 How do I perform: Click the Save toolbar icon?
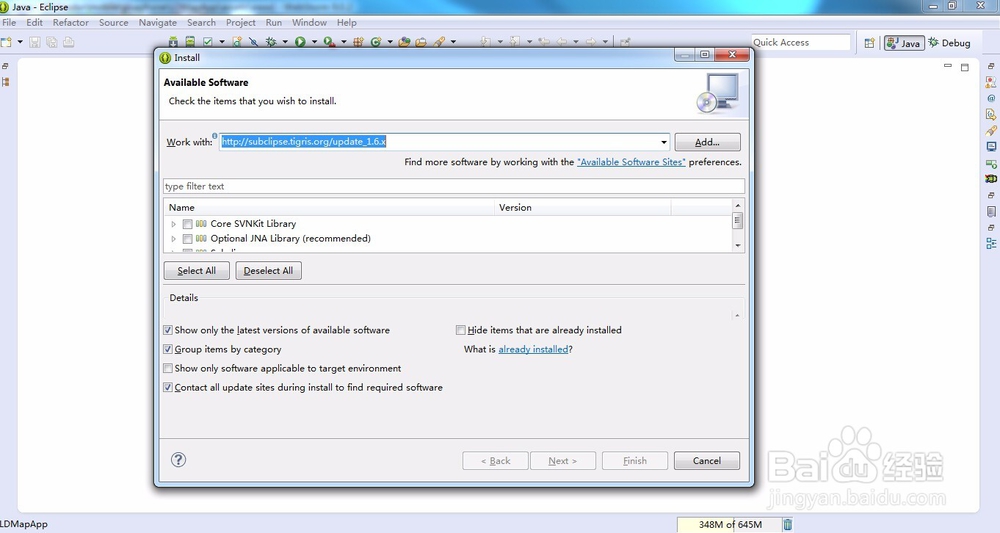(x=34, y=42)
